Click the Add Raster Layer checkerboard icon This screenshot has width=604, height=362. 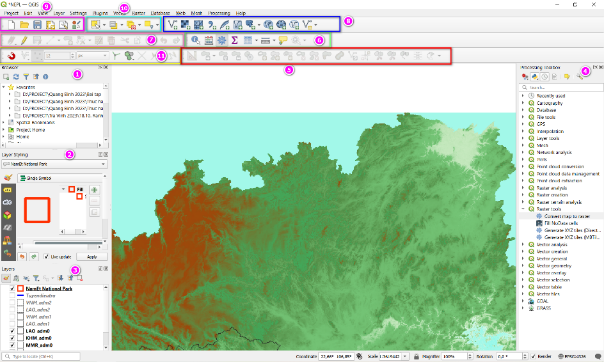(x=185, y=25)
